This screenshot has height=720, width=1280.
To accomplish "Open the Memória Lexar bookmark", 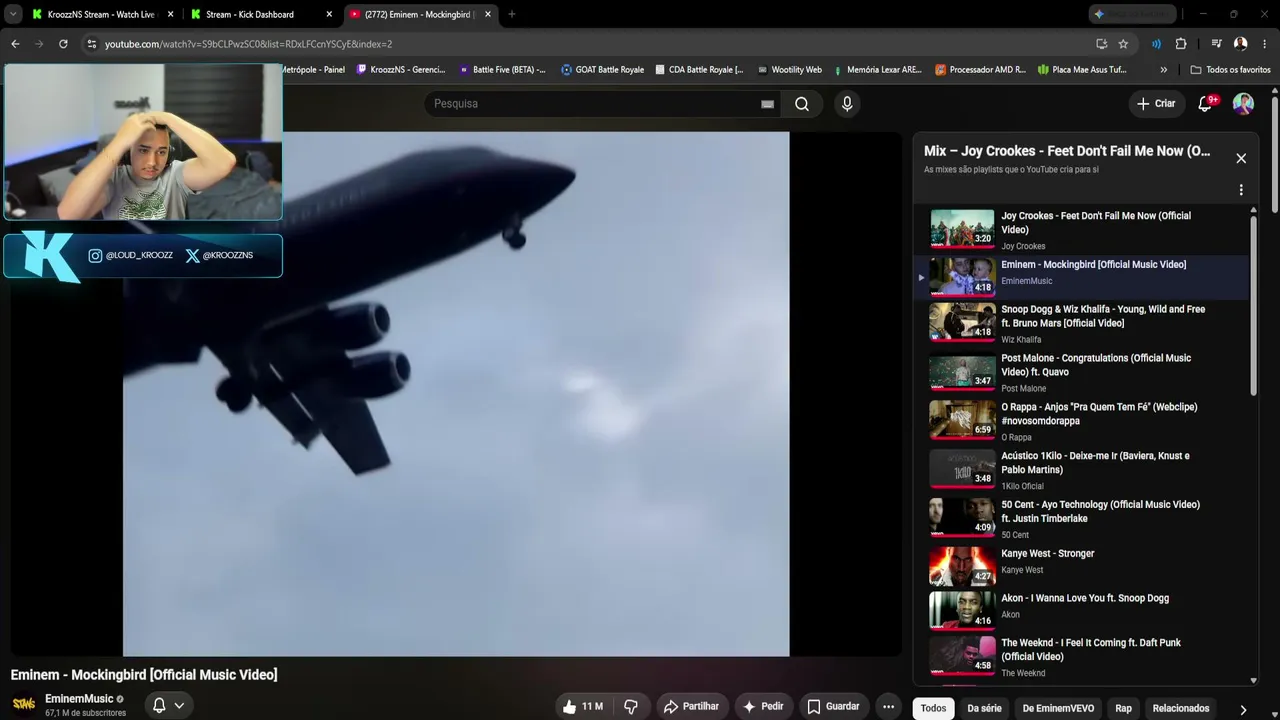I will coord(877,70).
